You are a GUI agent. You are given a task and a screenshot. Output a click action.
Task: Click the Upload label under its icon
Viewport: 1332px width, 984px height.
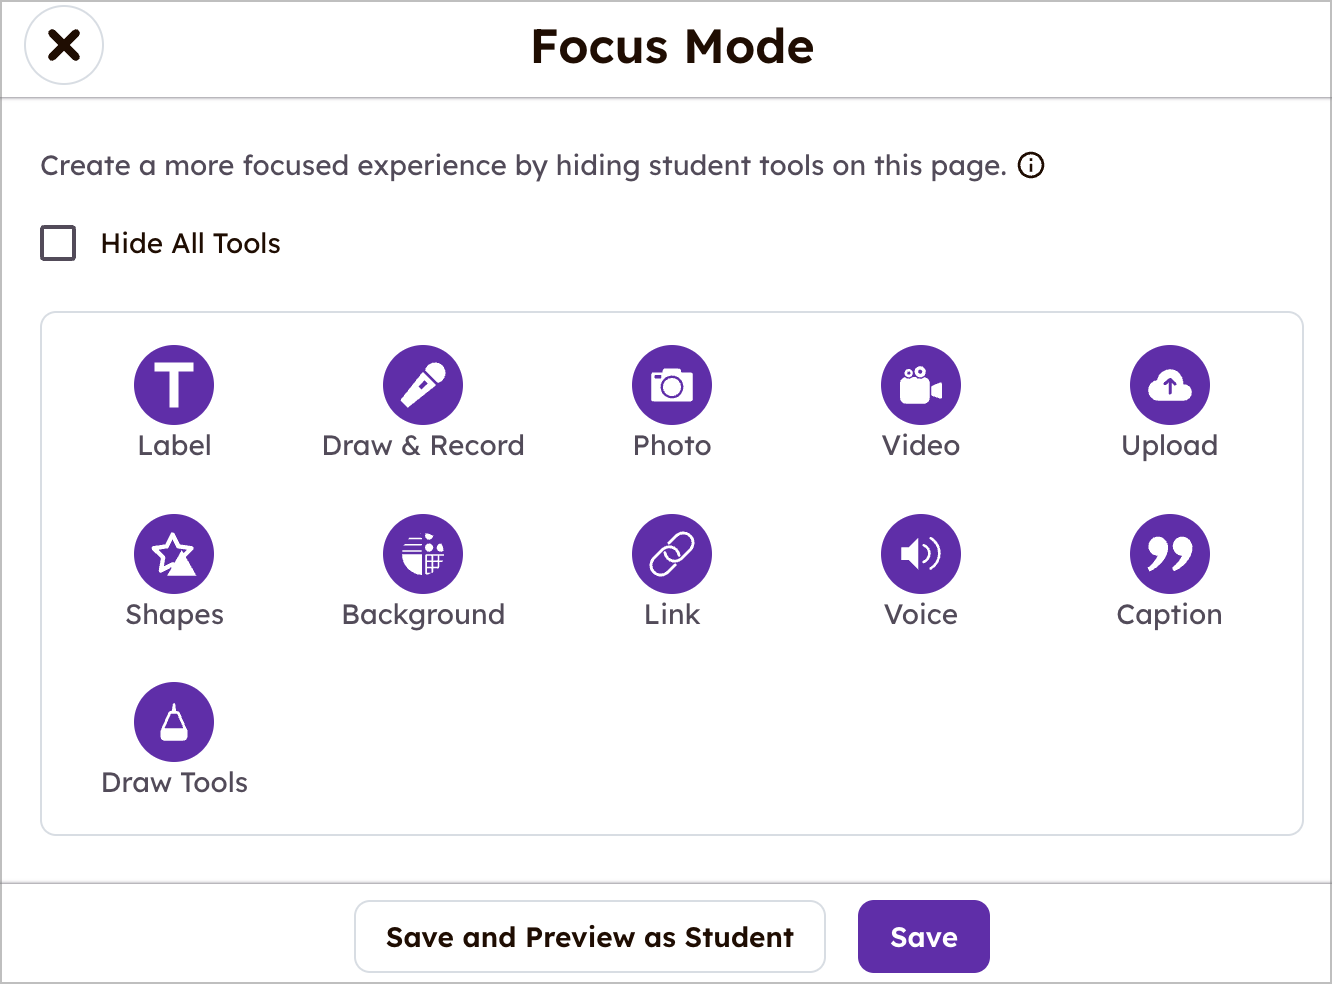tap(1170, 446)
